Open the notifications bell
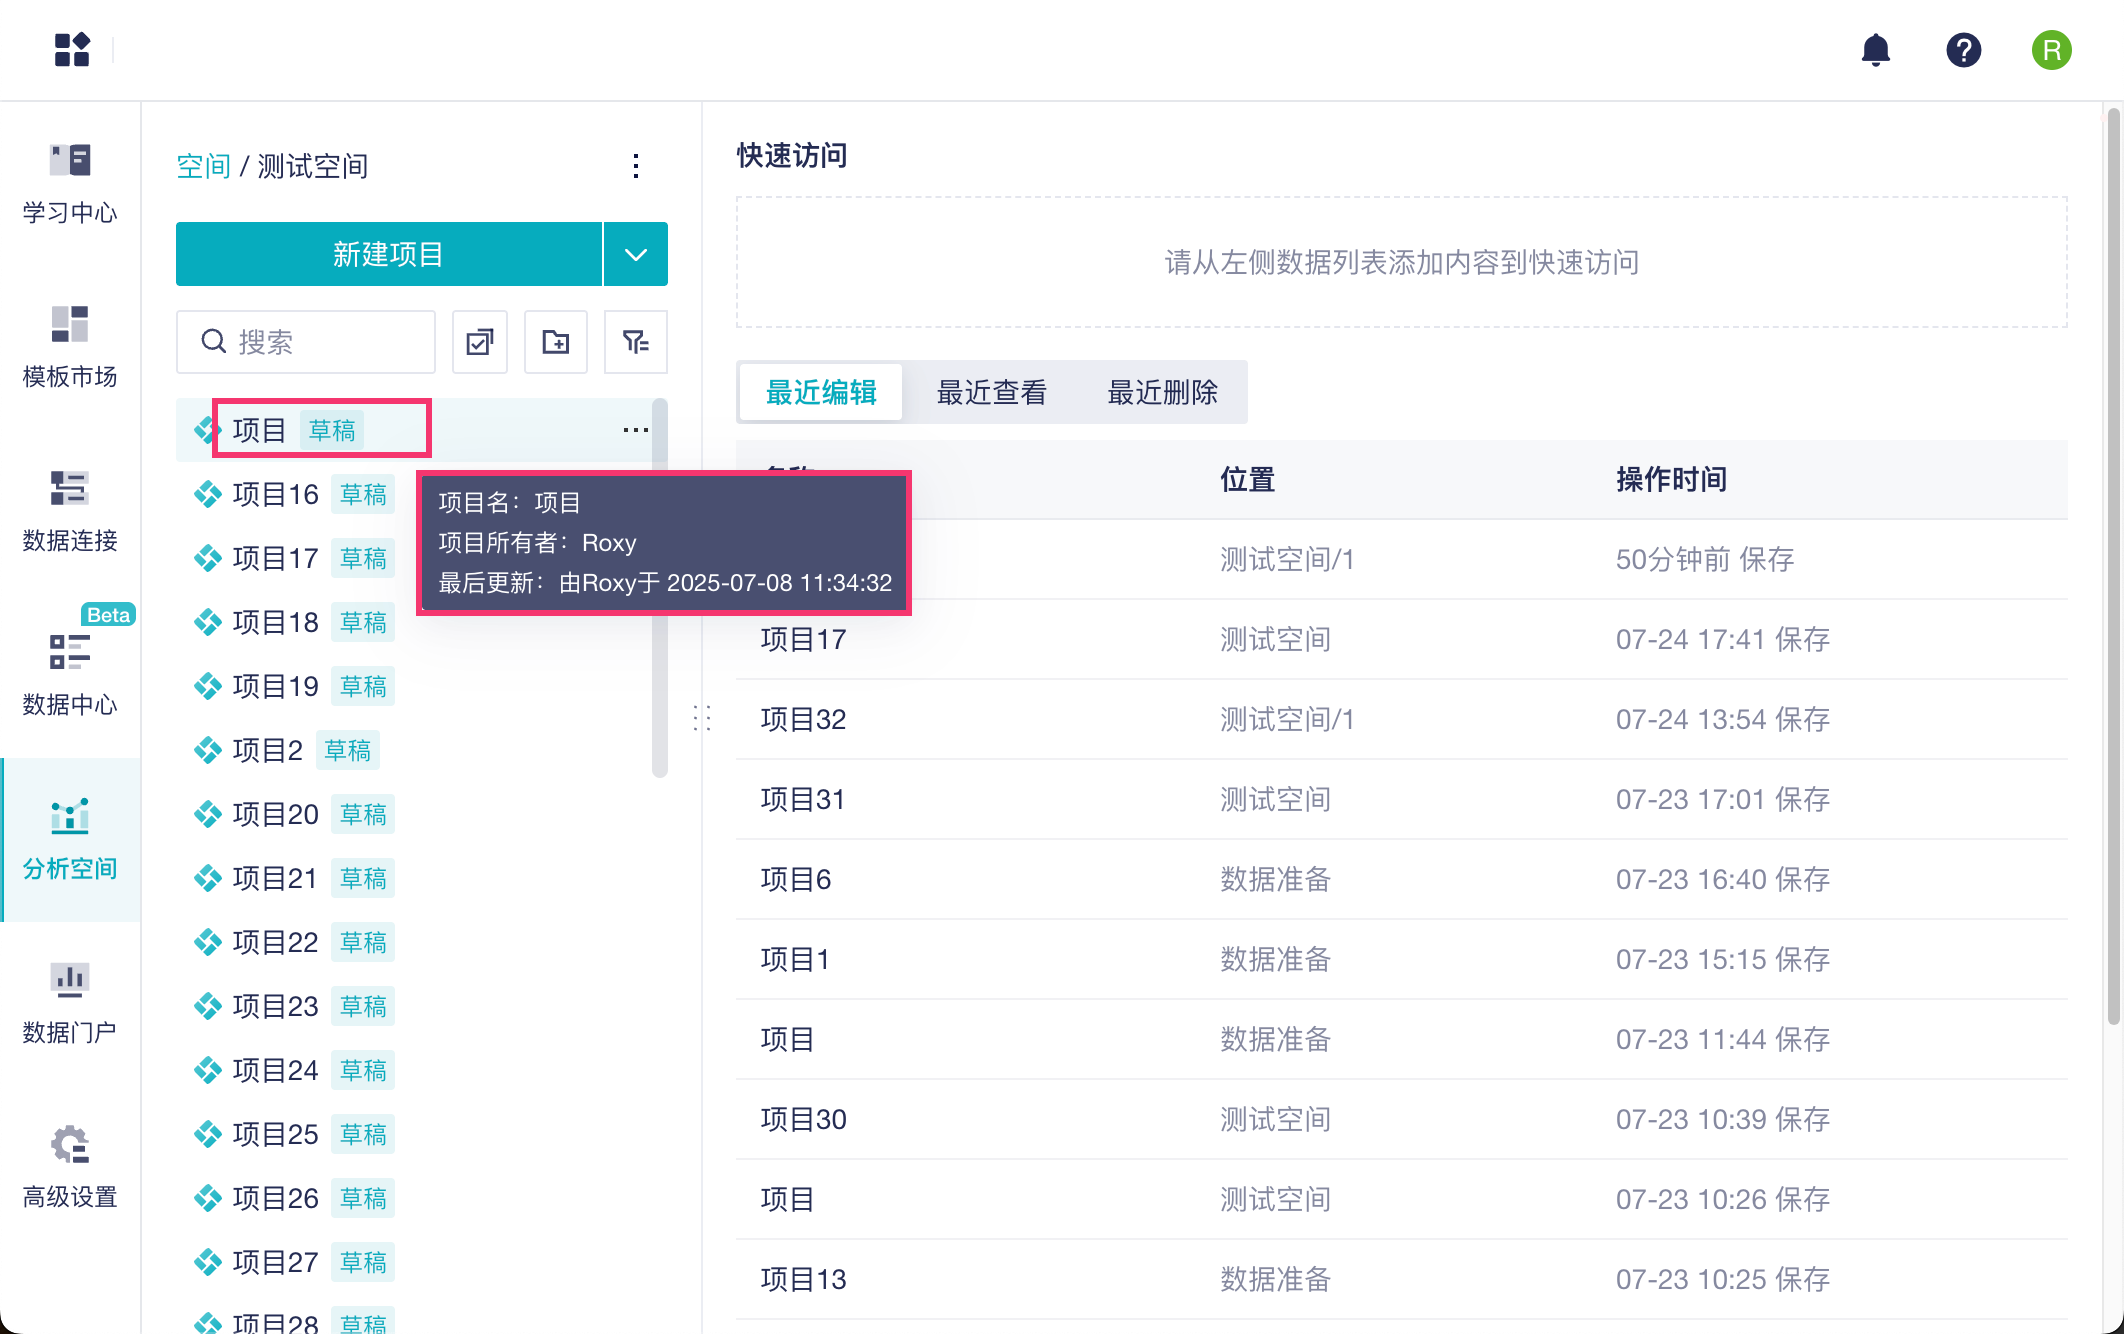 point(1875,50)
